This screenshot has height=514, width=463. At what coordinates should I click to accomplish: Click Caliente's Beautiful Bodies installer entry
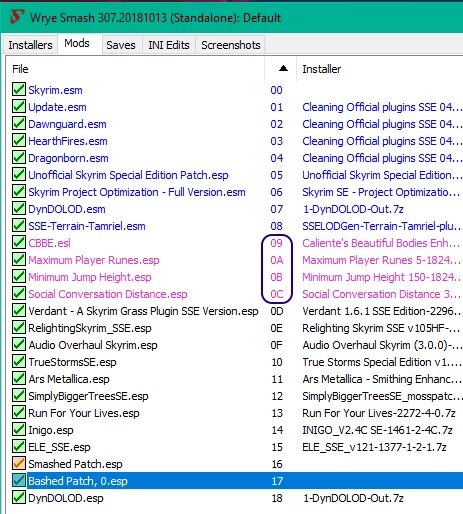pos(381,243)
